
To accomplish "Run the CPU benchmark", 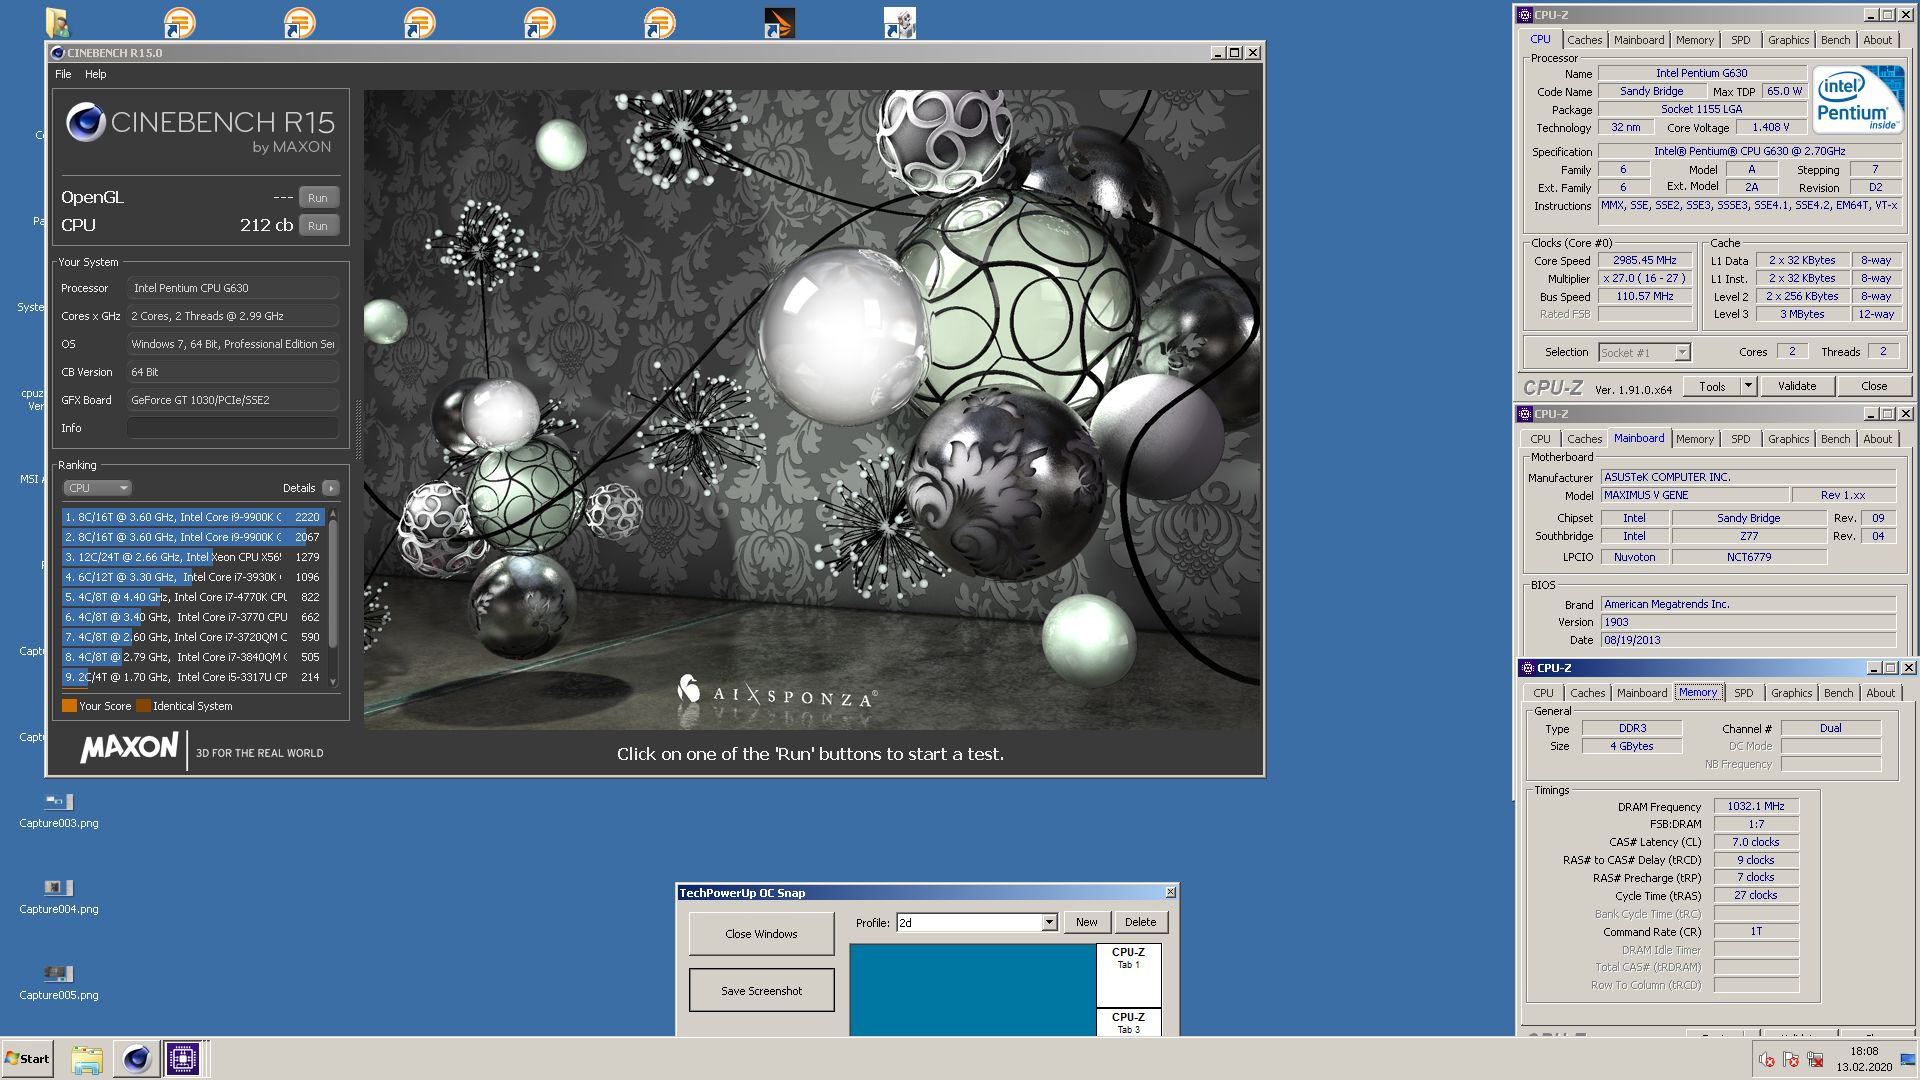I will (318, 226).
